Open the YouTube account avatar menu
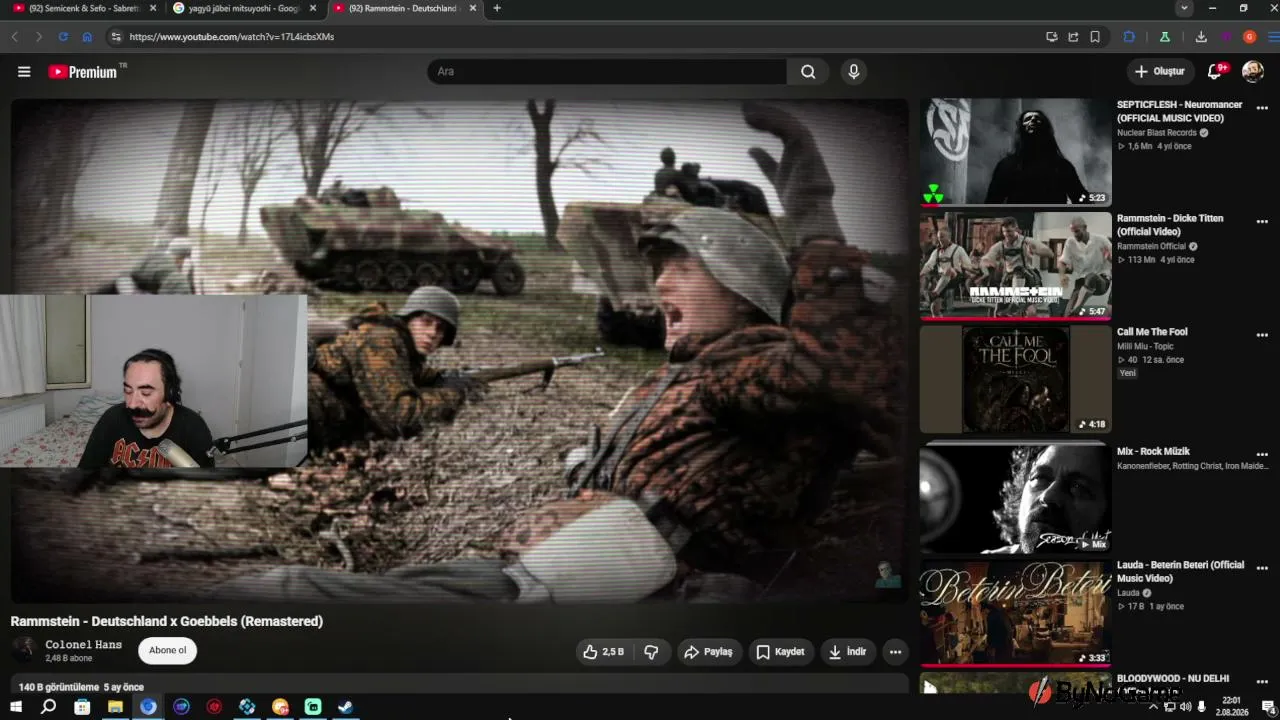Image resolution: width=1280 pixels, height=720 pixels. [x=1252, y=71]
